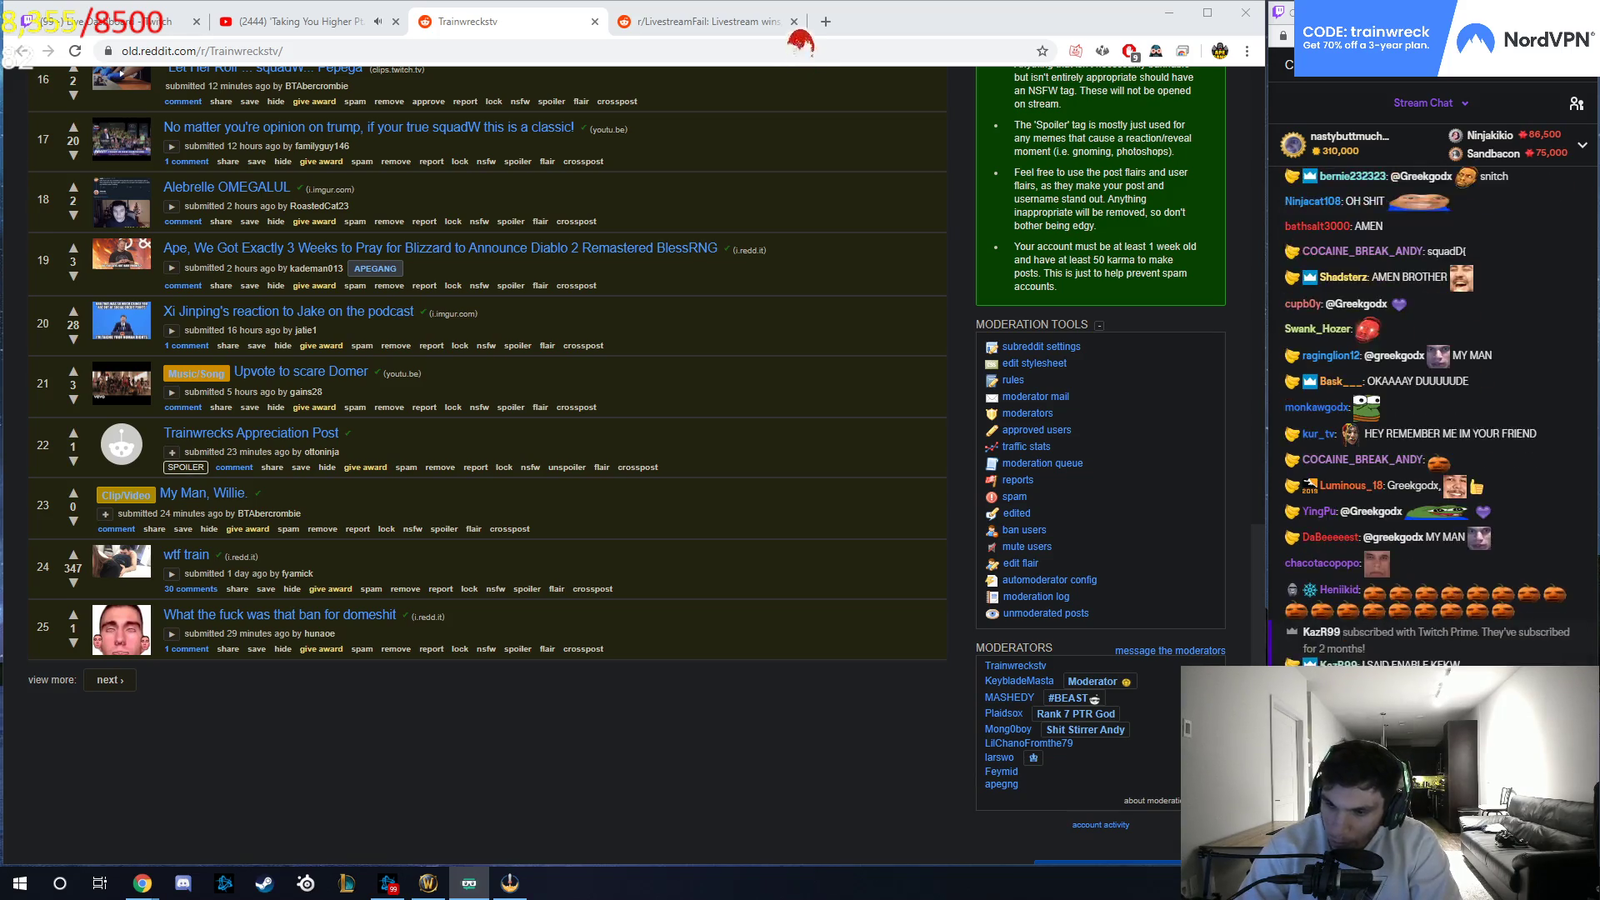
Task: Close the YouTube tab
Action: (x=396, y=21)
